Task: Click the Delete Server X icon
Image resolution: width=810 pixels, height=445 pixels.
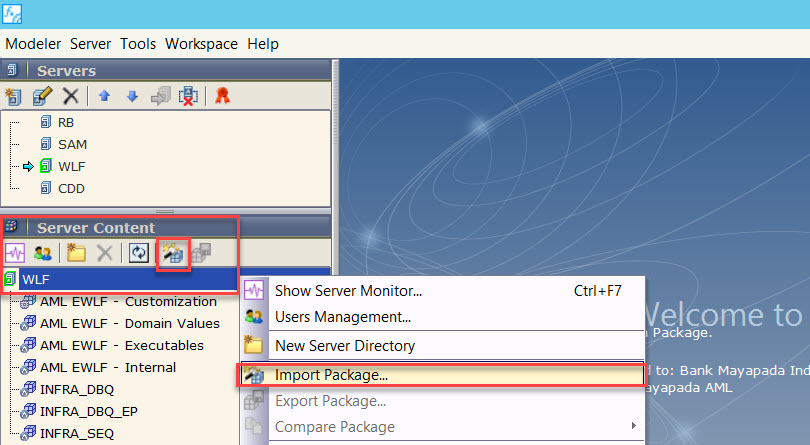Action: click(70, 96)
